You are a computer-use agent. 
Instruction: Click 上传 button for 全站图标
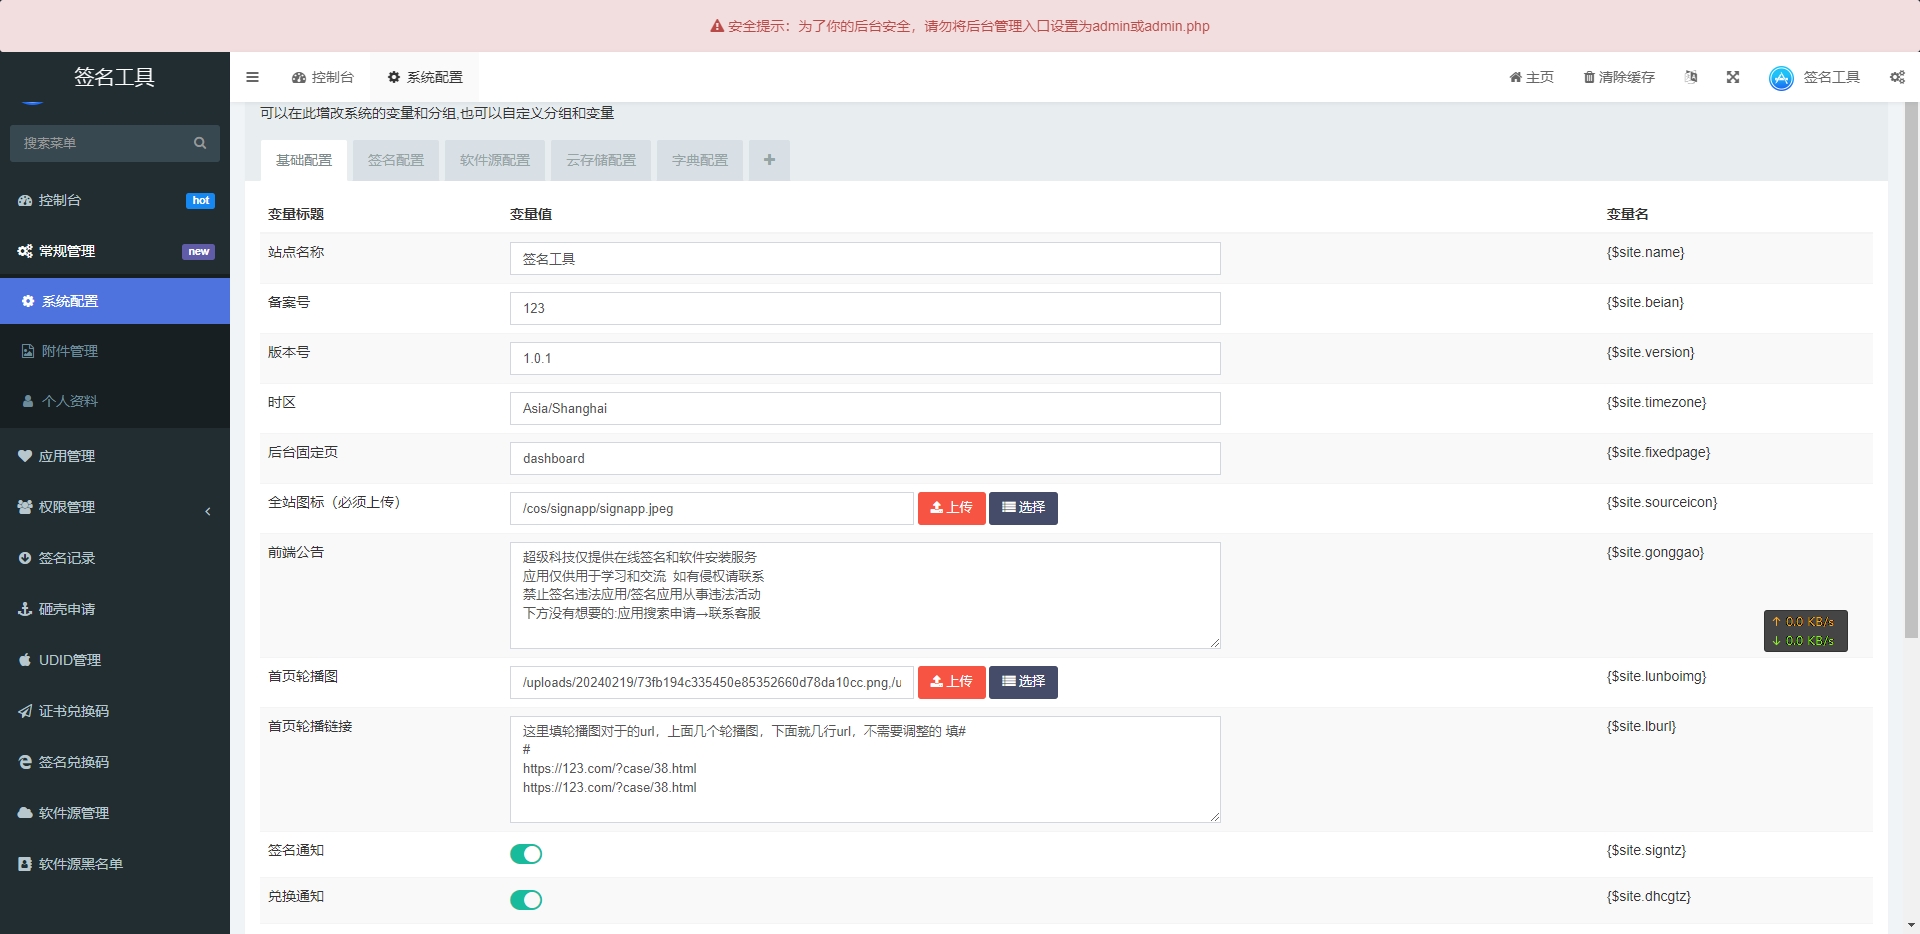click(x=951, y=508)
